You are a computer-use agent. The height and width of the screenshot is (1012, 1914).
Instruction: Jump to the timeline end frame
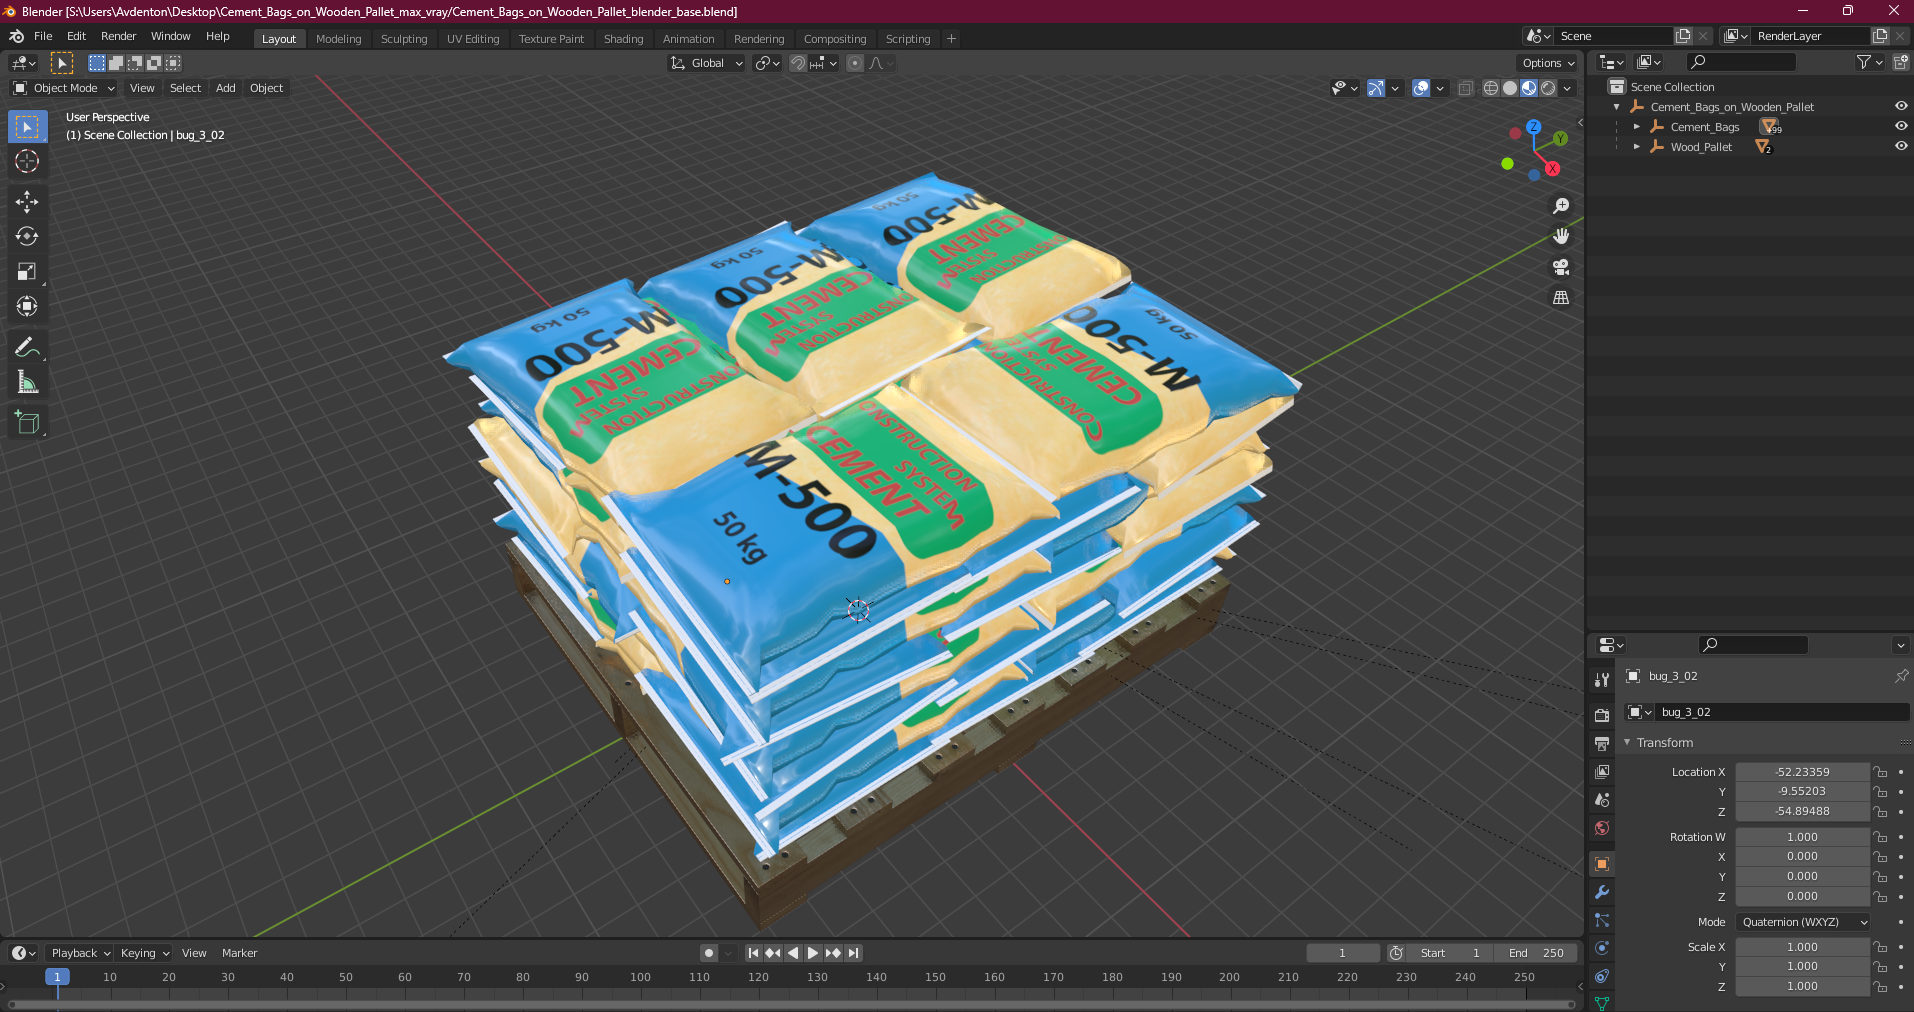point(853,953)
